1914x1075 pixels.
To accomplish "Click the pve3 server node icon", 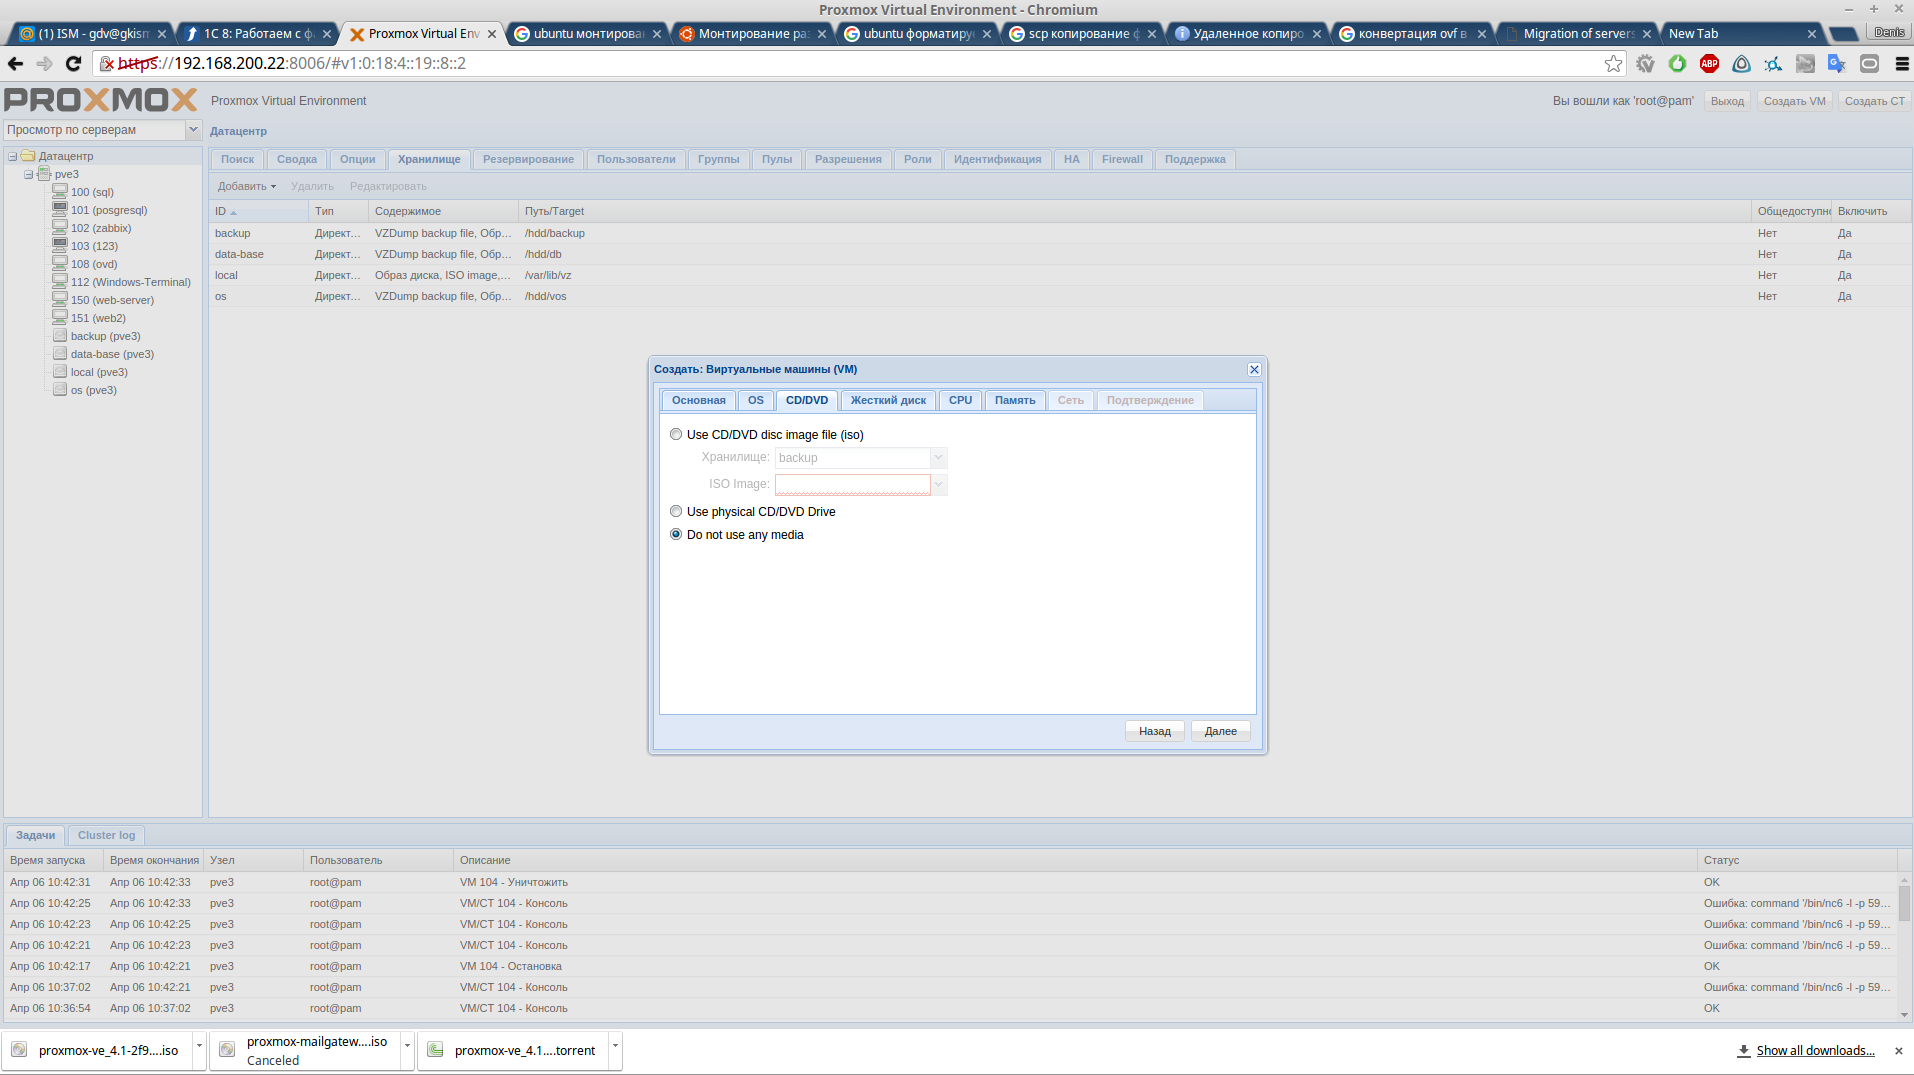I will pyautogui.click(x=44, y=174).
